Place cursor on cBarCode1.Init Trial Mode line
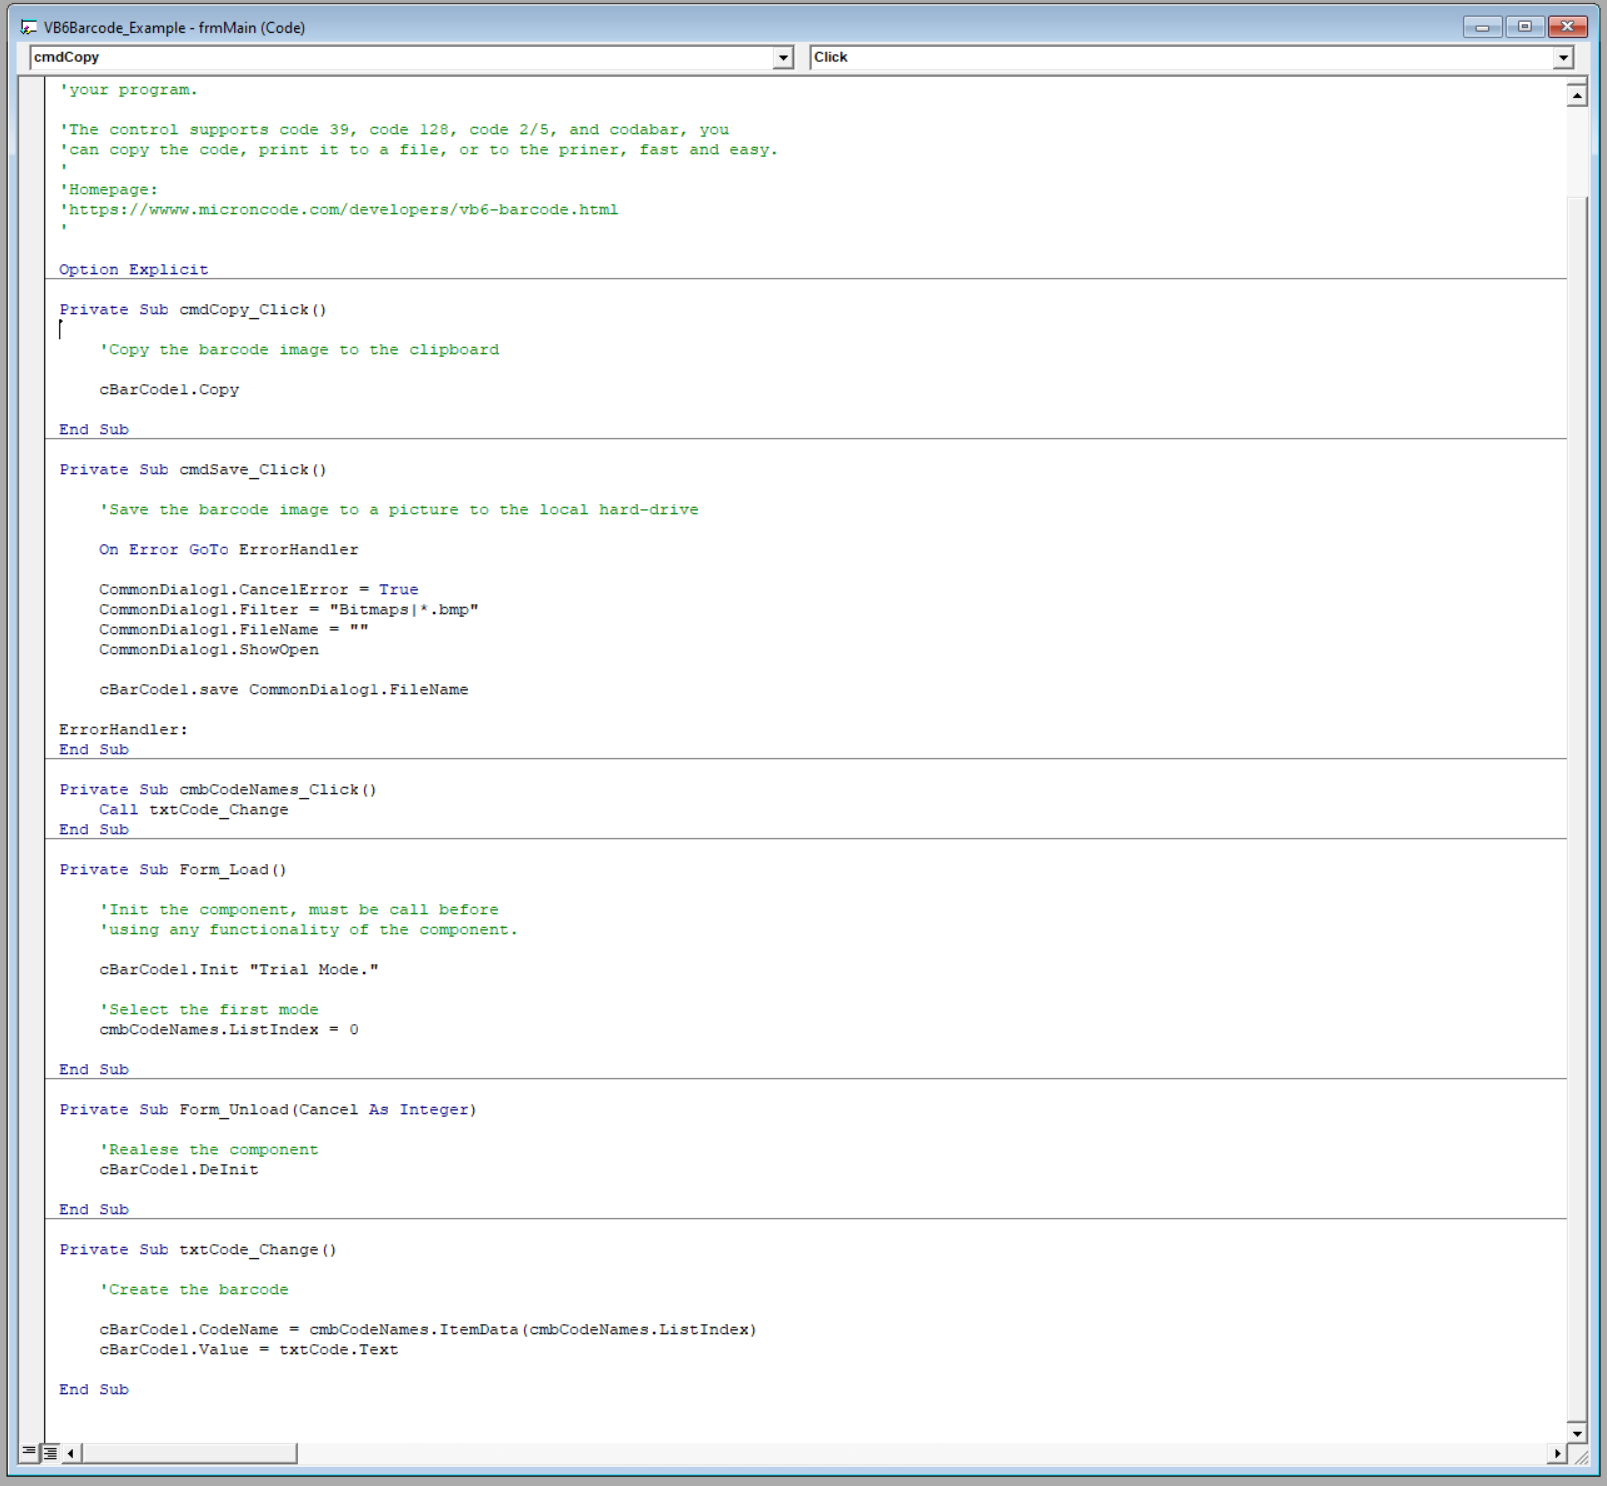The width and height of the screenshot is (1607, 1486). [237, 969]
